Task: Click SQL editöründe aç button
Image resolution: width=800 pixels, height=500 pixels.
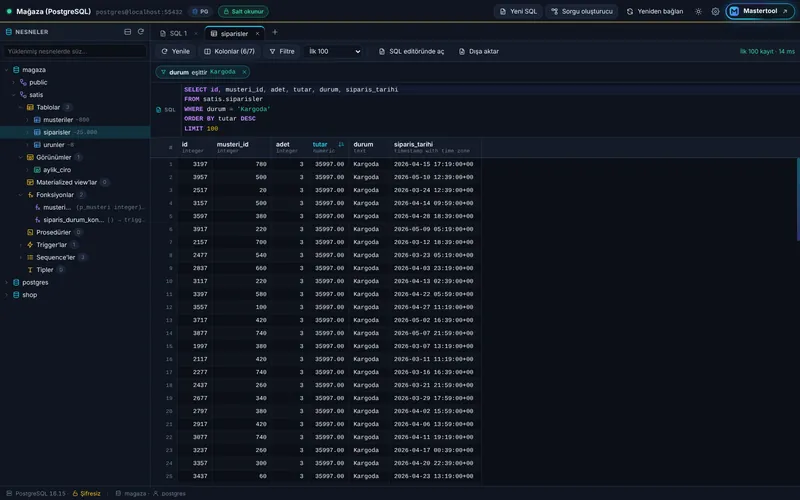Action: pos(411,51)
